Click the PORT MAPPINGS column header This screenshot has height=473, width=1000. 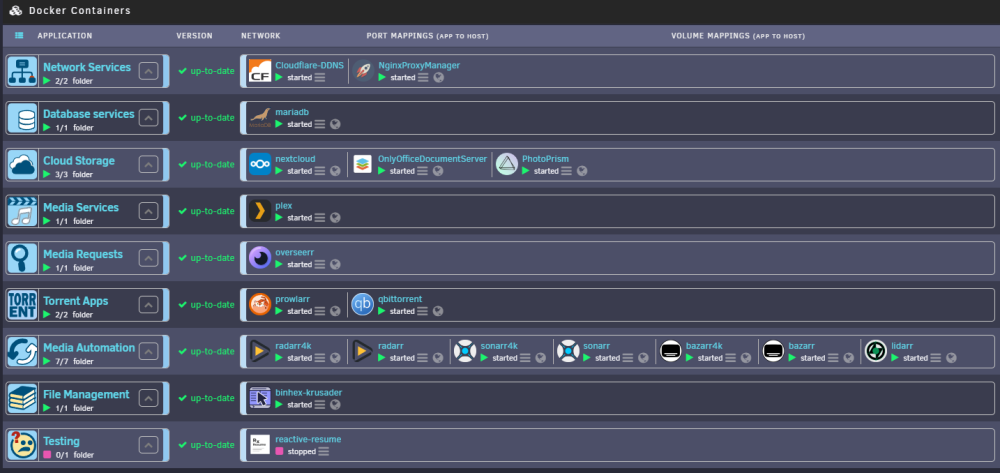click(427, 36)
